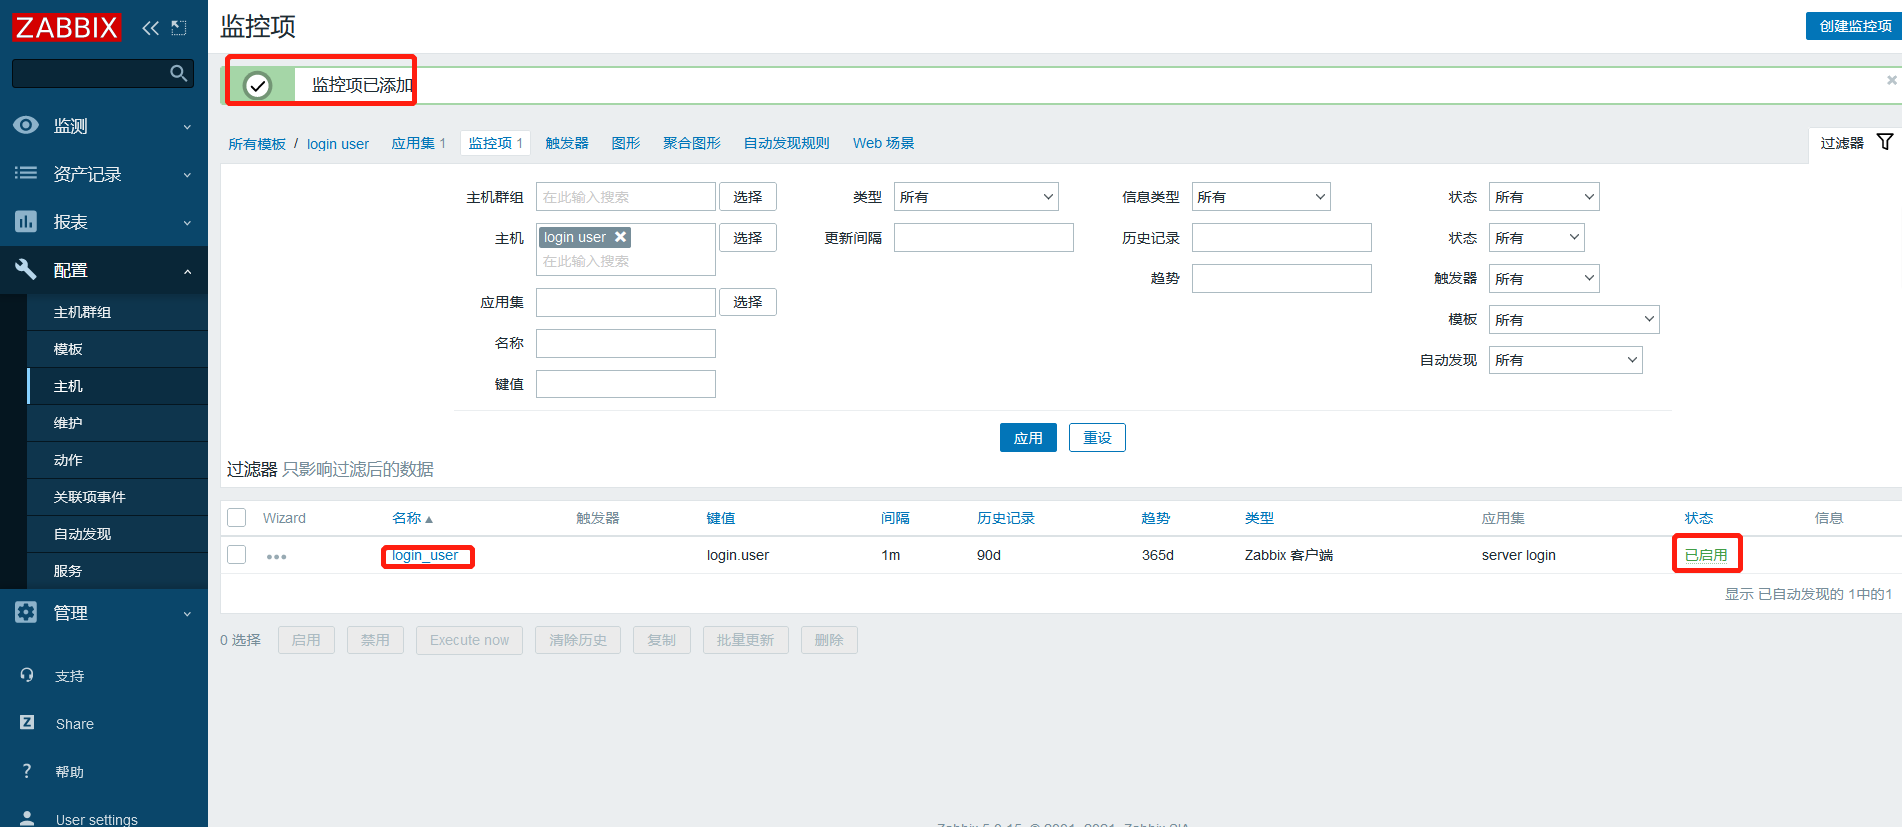Toggle the 已启用 status link
The image size is (1902, 827).
1706,555
